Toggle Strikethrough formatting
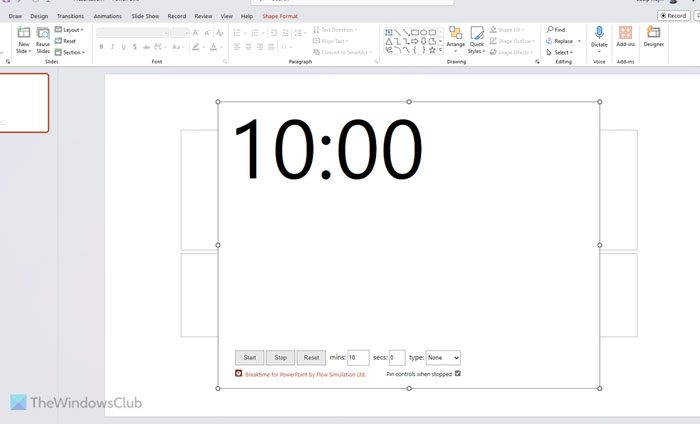 click(146, 47)
